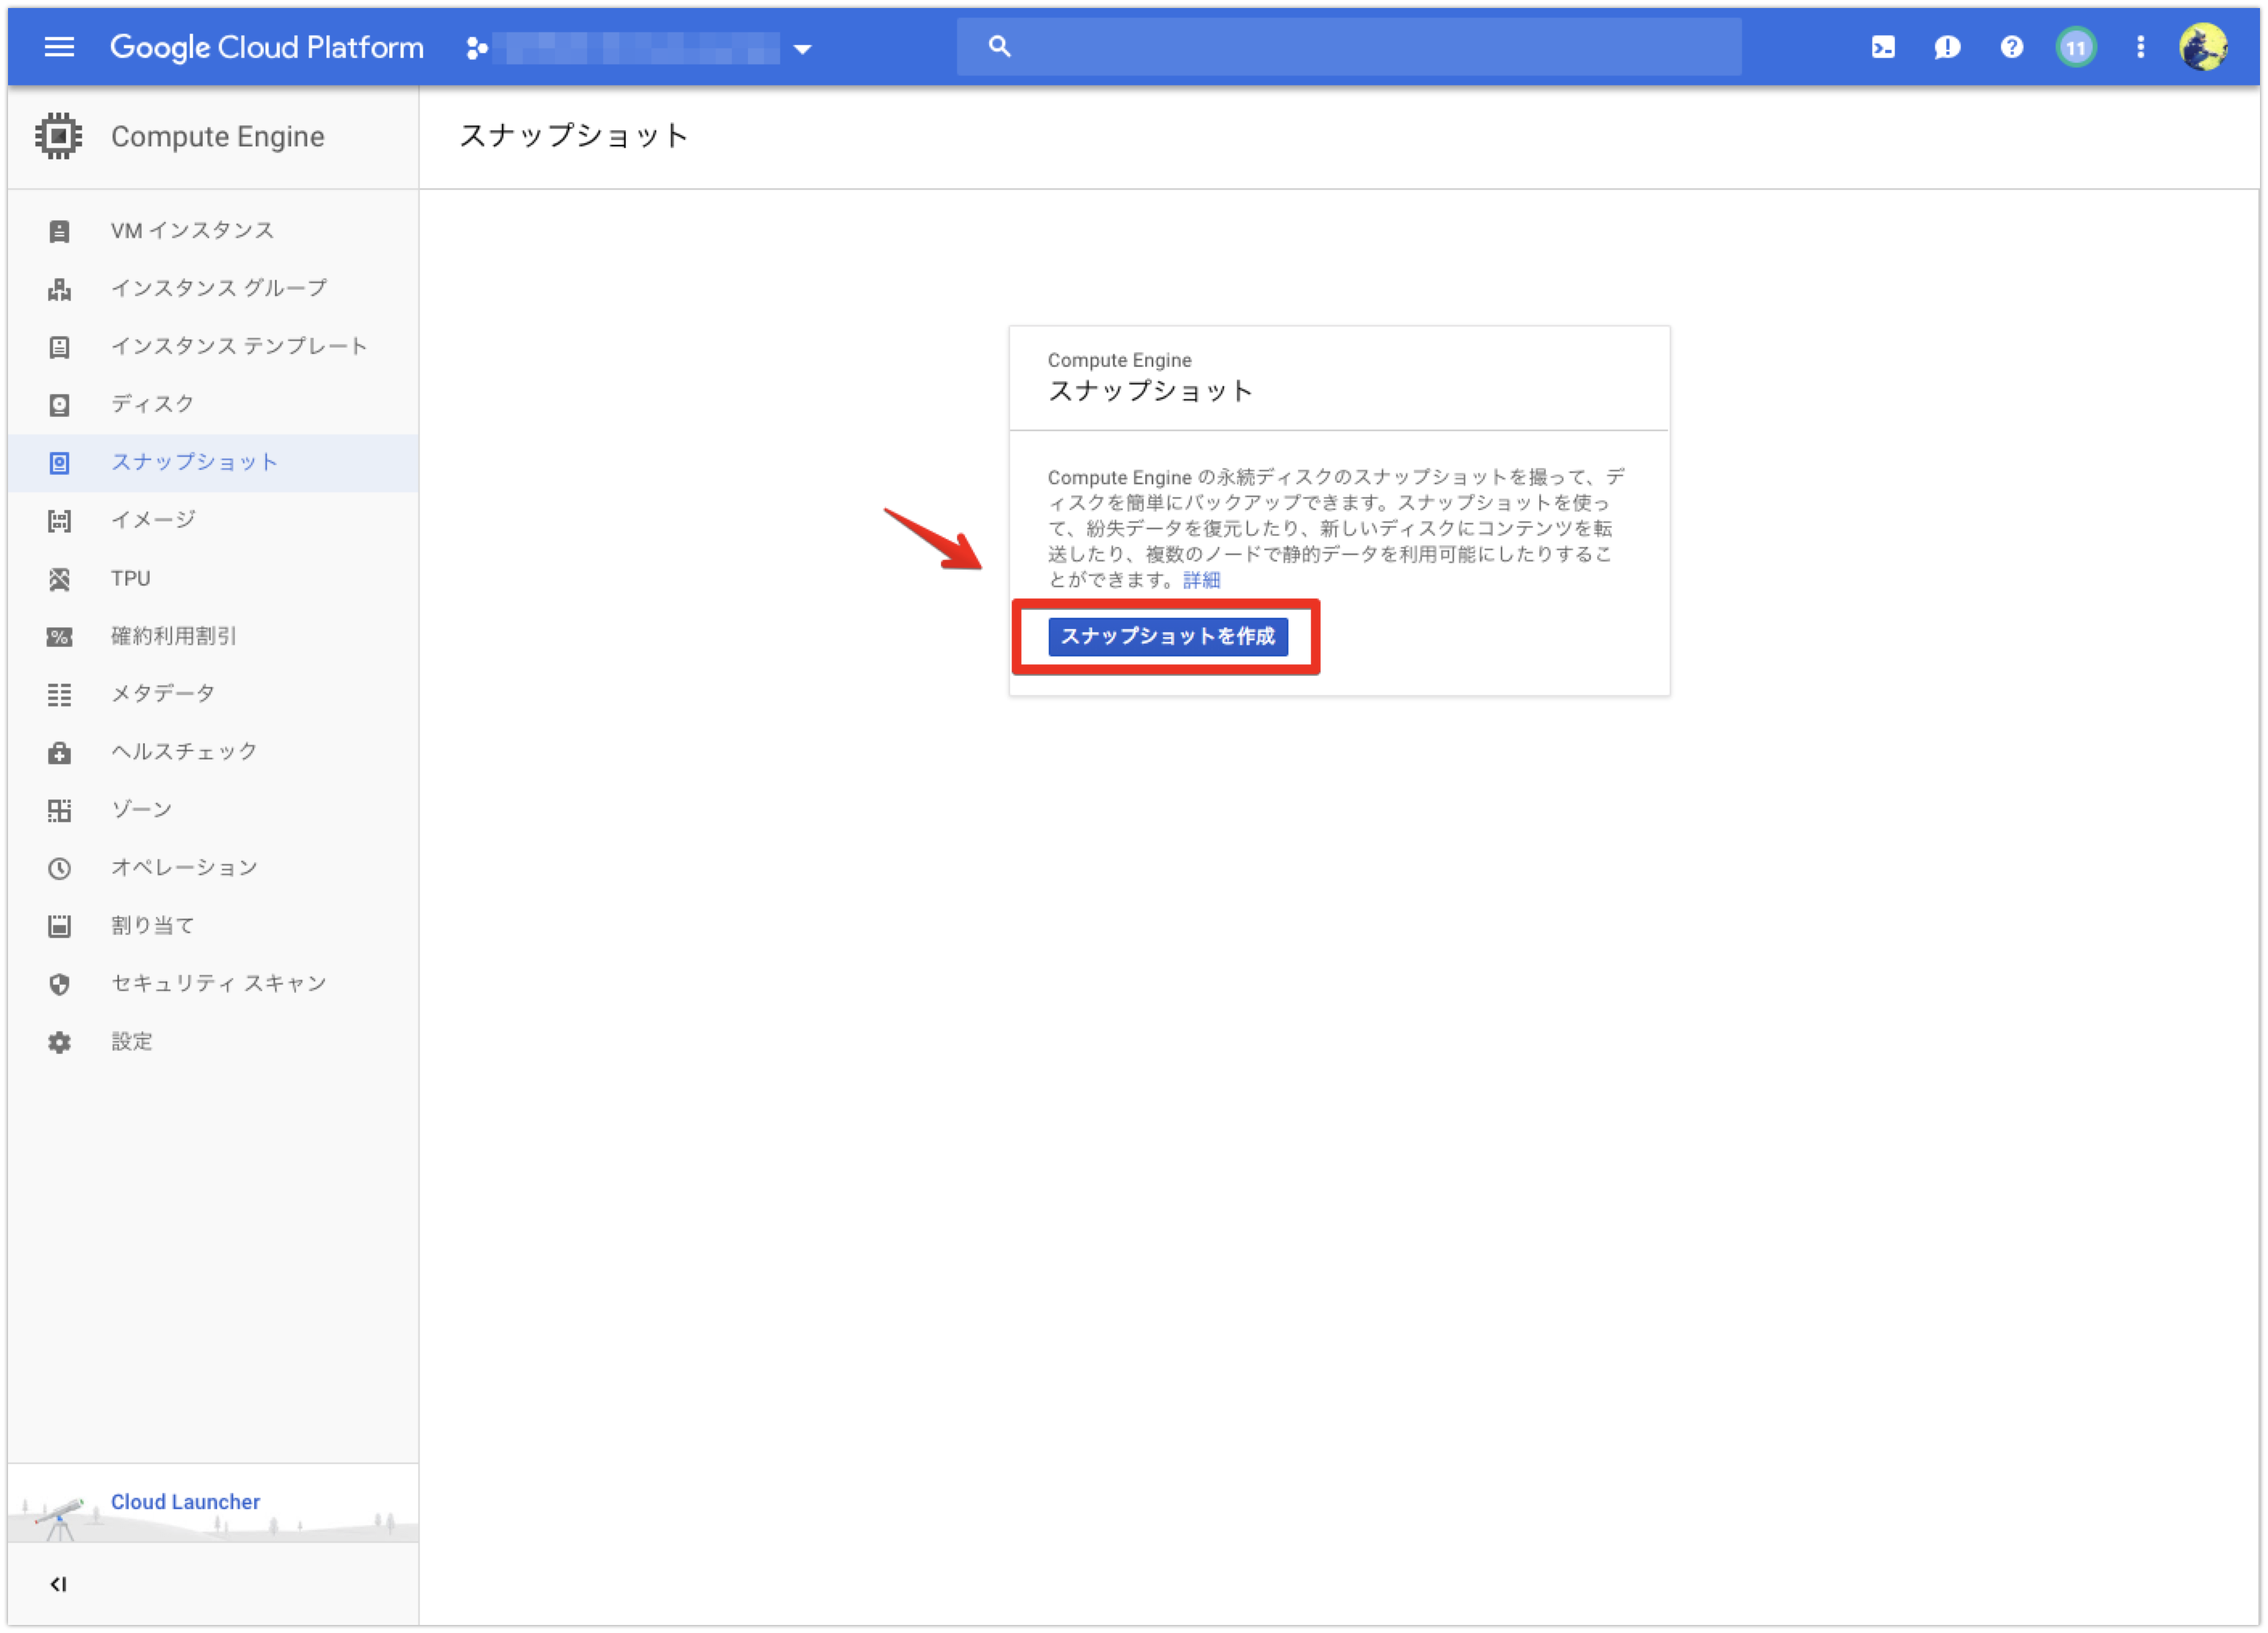Open the help question mark icon
Viewport: 2268px width, 1633px height.
tap(2011, 47)
